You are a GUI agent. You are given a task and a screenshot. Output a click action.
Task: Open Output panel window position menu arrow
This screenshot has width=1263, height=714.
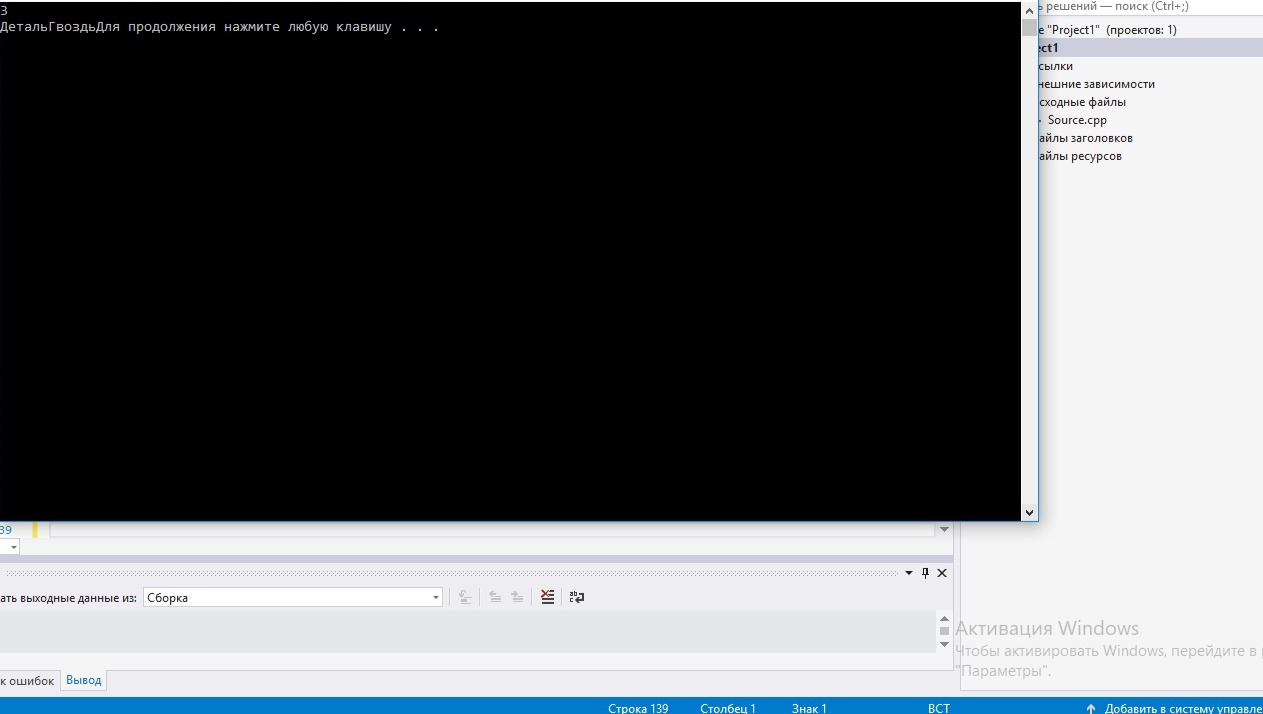click(x=909, y=573)
